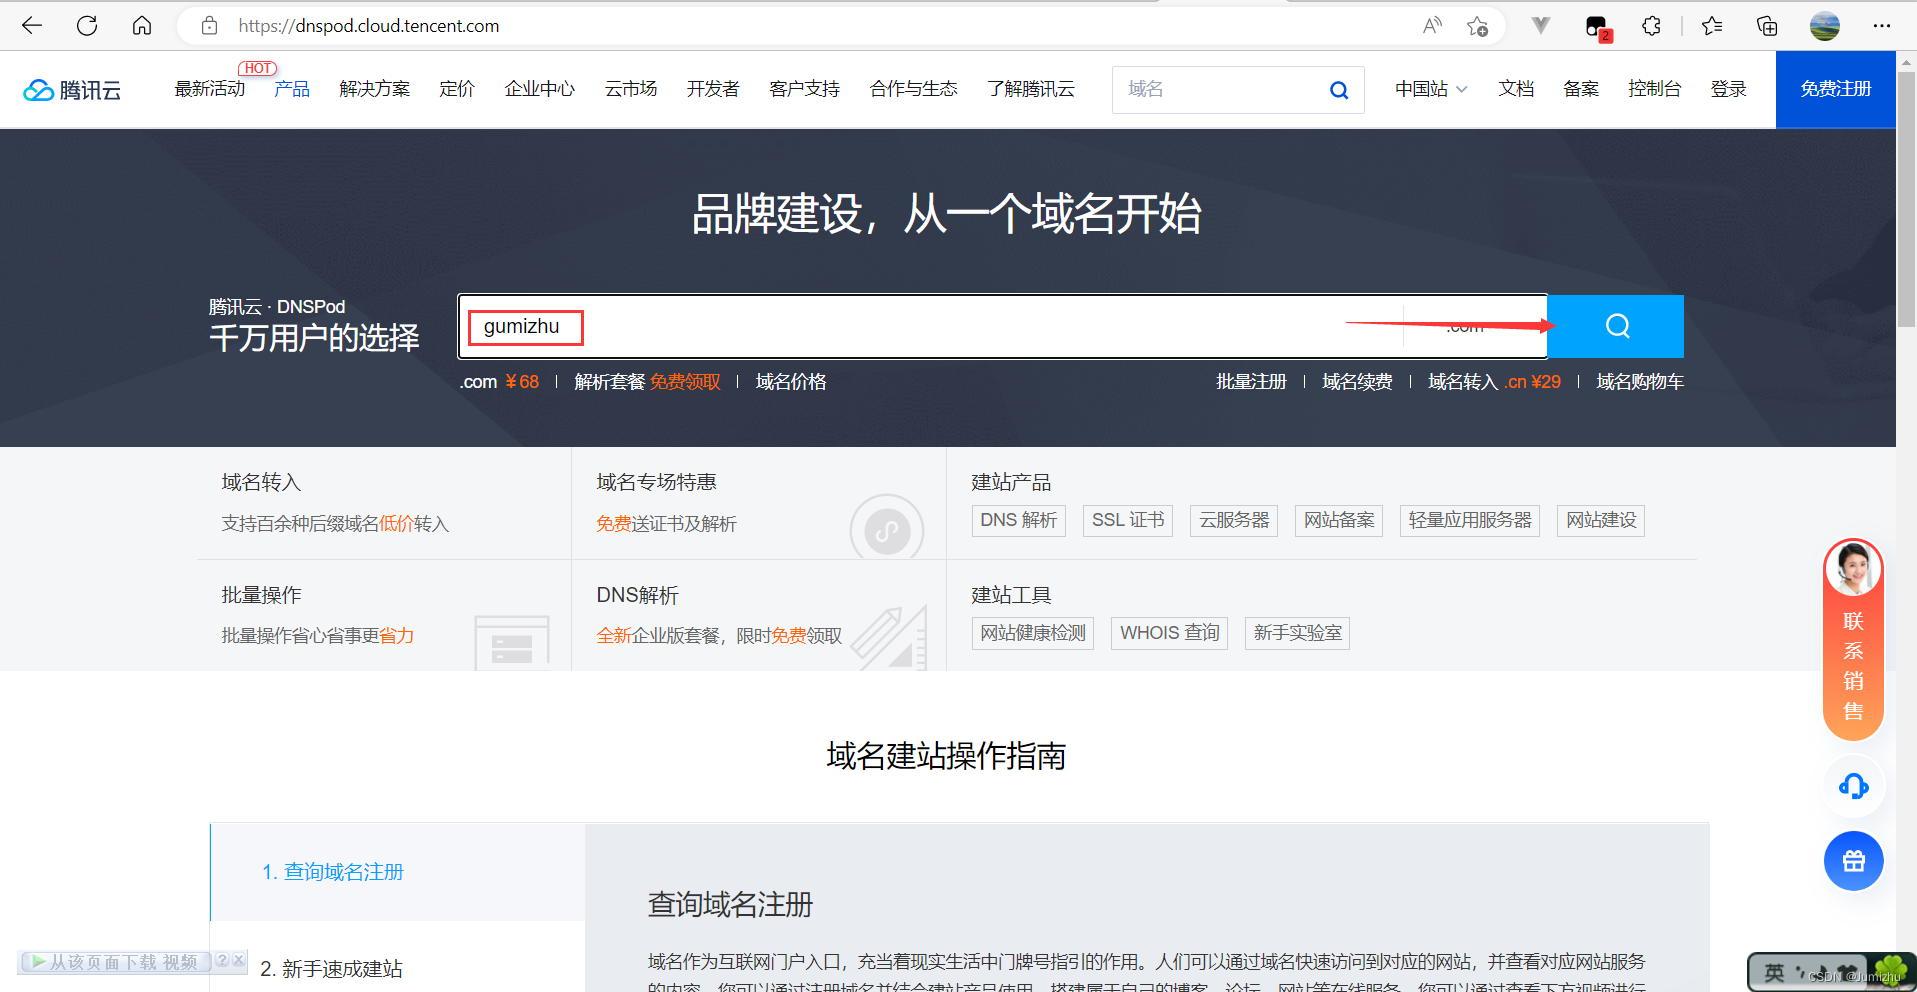Click the 轻量应用服务器 product tag

coord(1470,520)
